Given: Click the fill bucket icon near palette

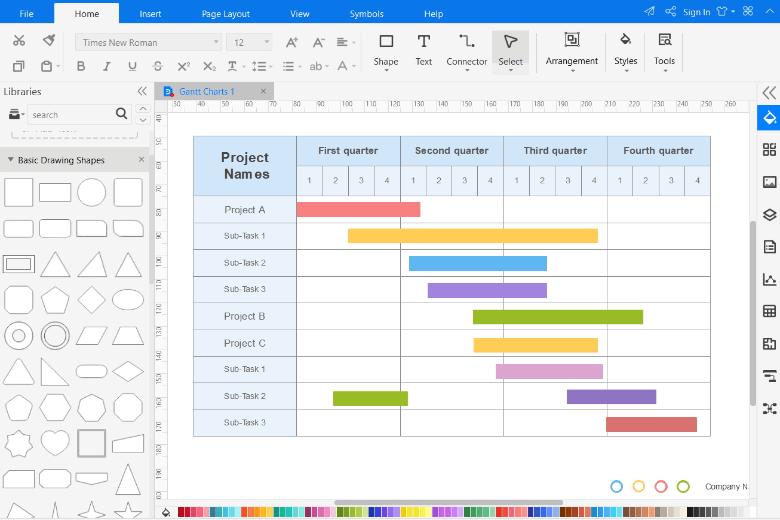Looking at the screenshot, I should (166, 512).
